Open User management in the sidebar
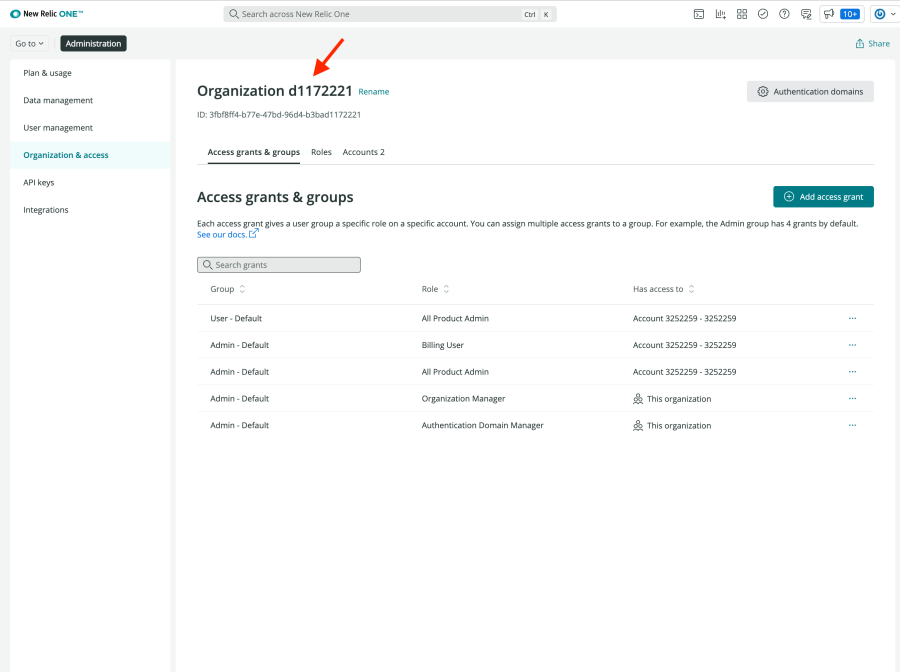Screen dimensions: 900x672 [58, 128]
